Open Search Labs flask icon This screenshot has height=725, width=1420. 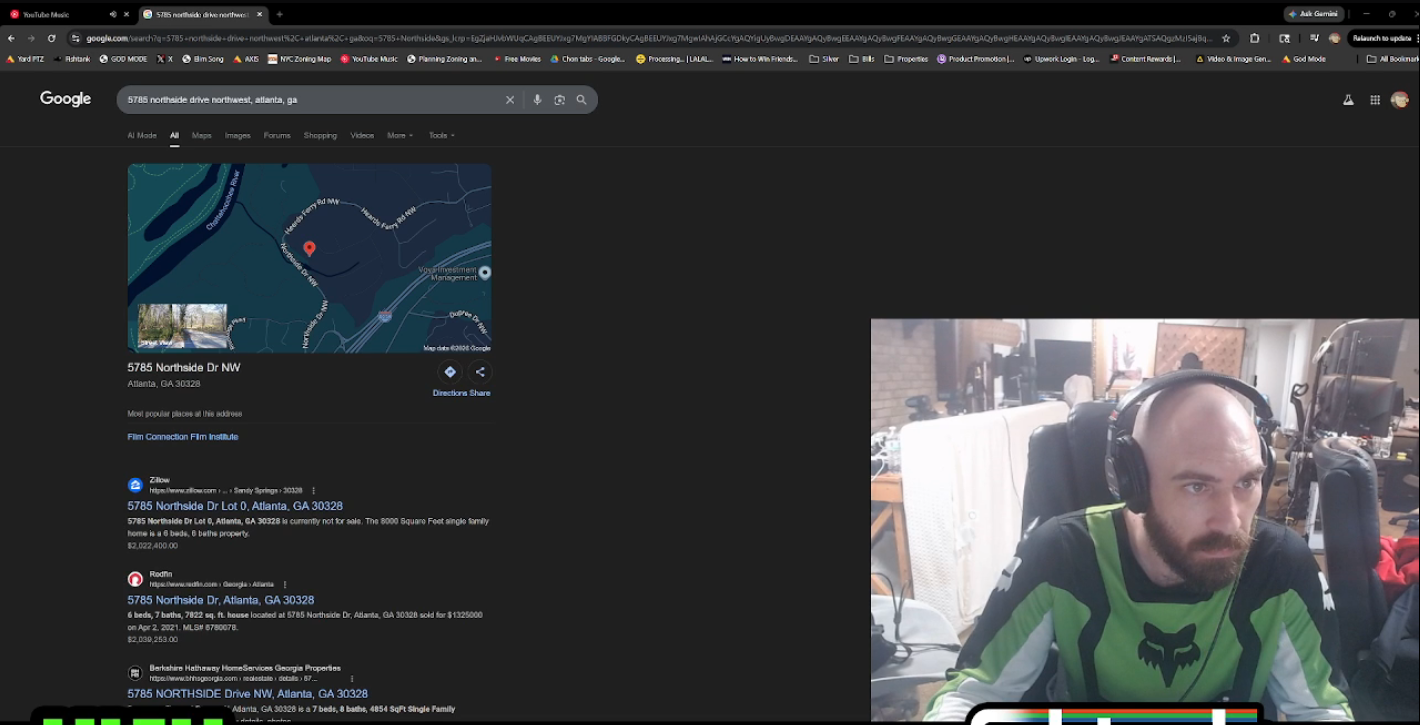click(1348, 100)
